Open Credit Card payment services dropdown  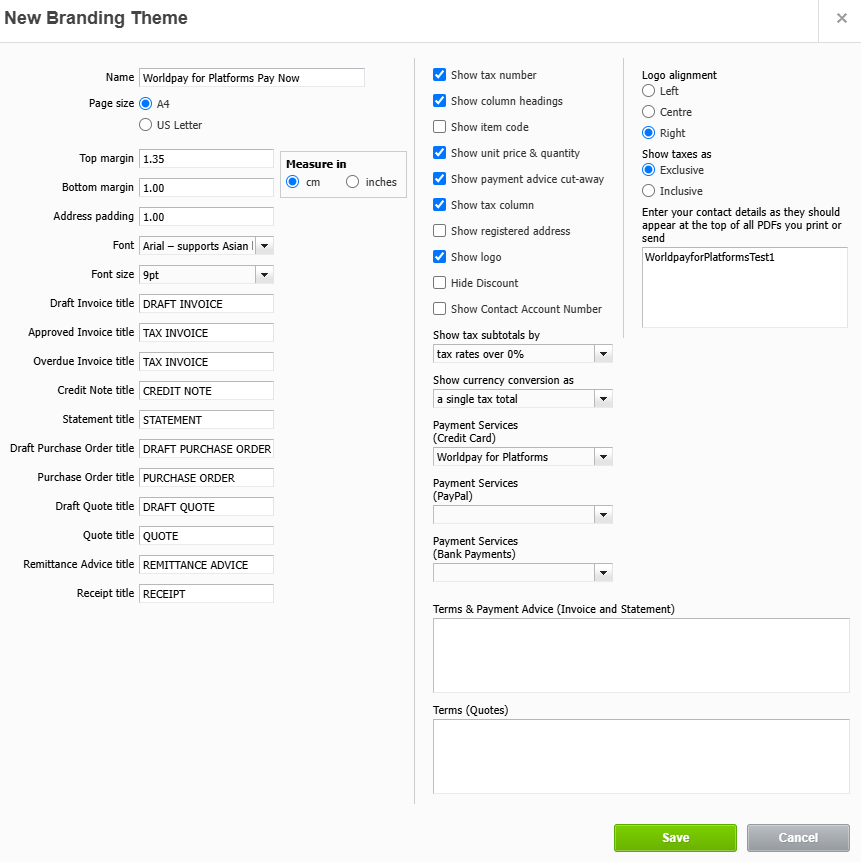[x=603, y=457]
